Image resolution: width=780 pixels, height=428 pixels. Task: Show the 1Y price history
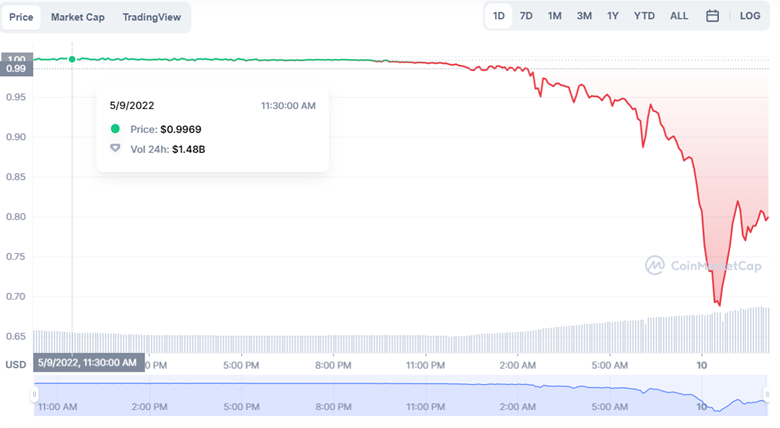click(x=612, y=16)
